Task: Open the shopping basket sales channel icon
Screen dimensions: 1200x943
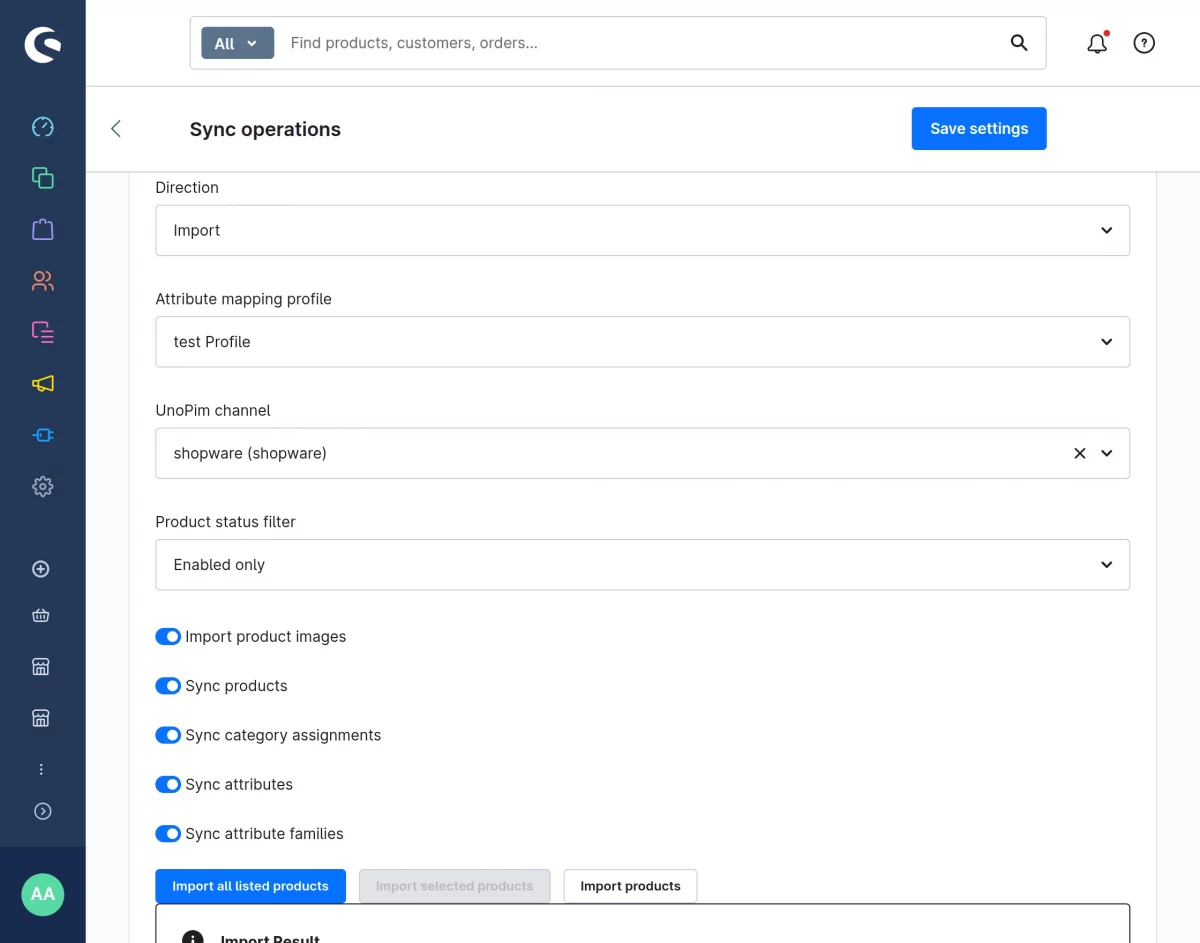Action: (41, 616)
